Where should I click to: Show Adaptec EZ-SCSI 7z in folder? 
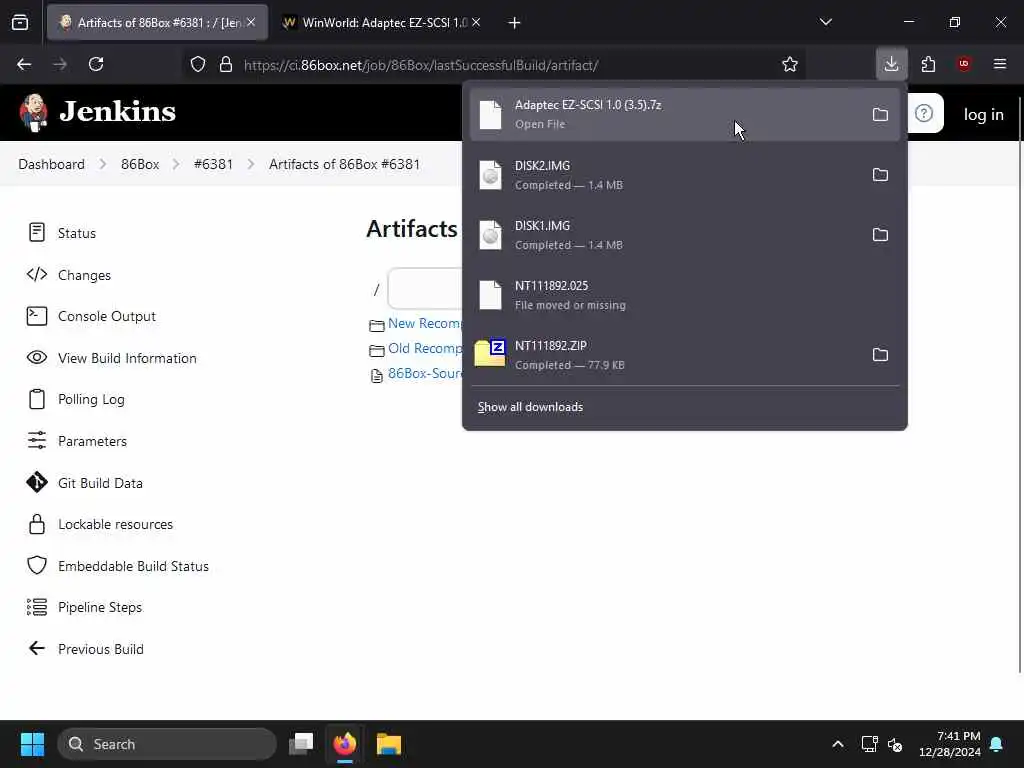[880, 115]
